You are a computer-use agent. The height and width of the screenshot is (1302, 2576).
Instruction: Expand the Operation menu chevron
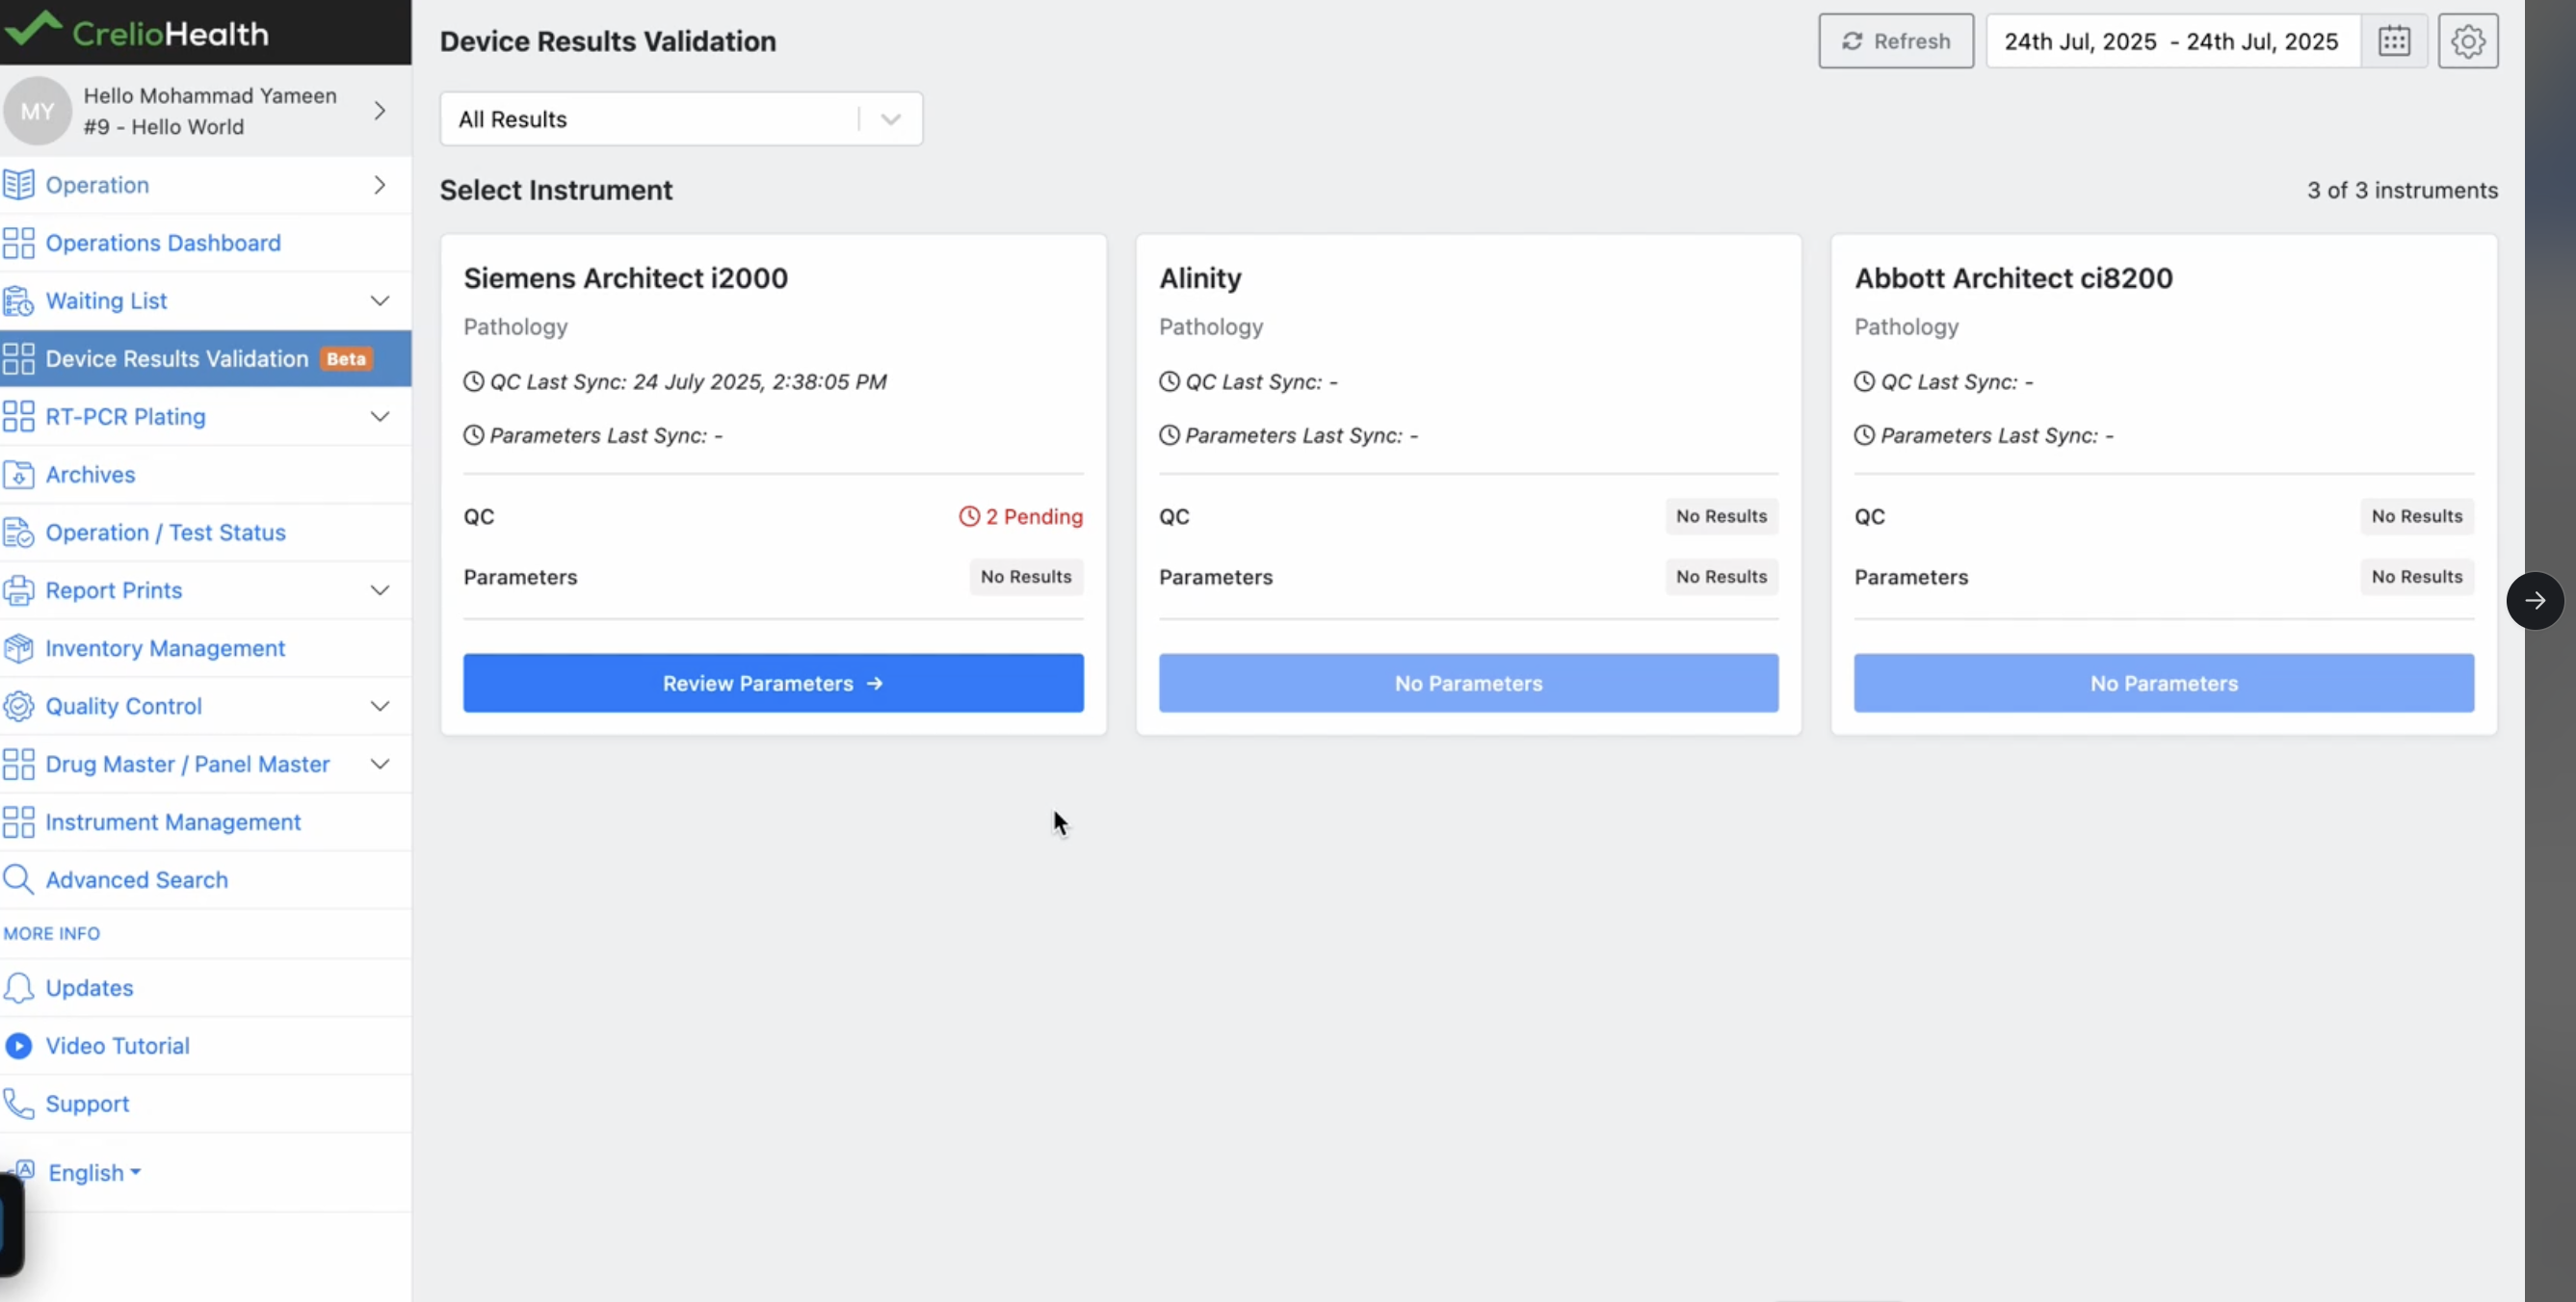(380, 185)
